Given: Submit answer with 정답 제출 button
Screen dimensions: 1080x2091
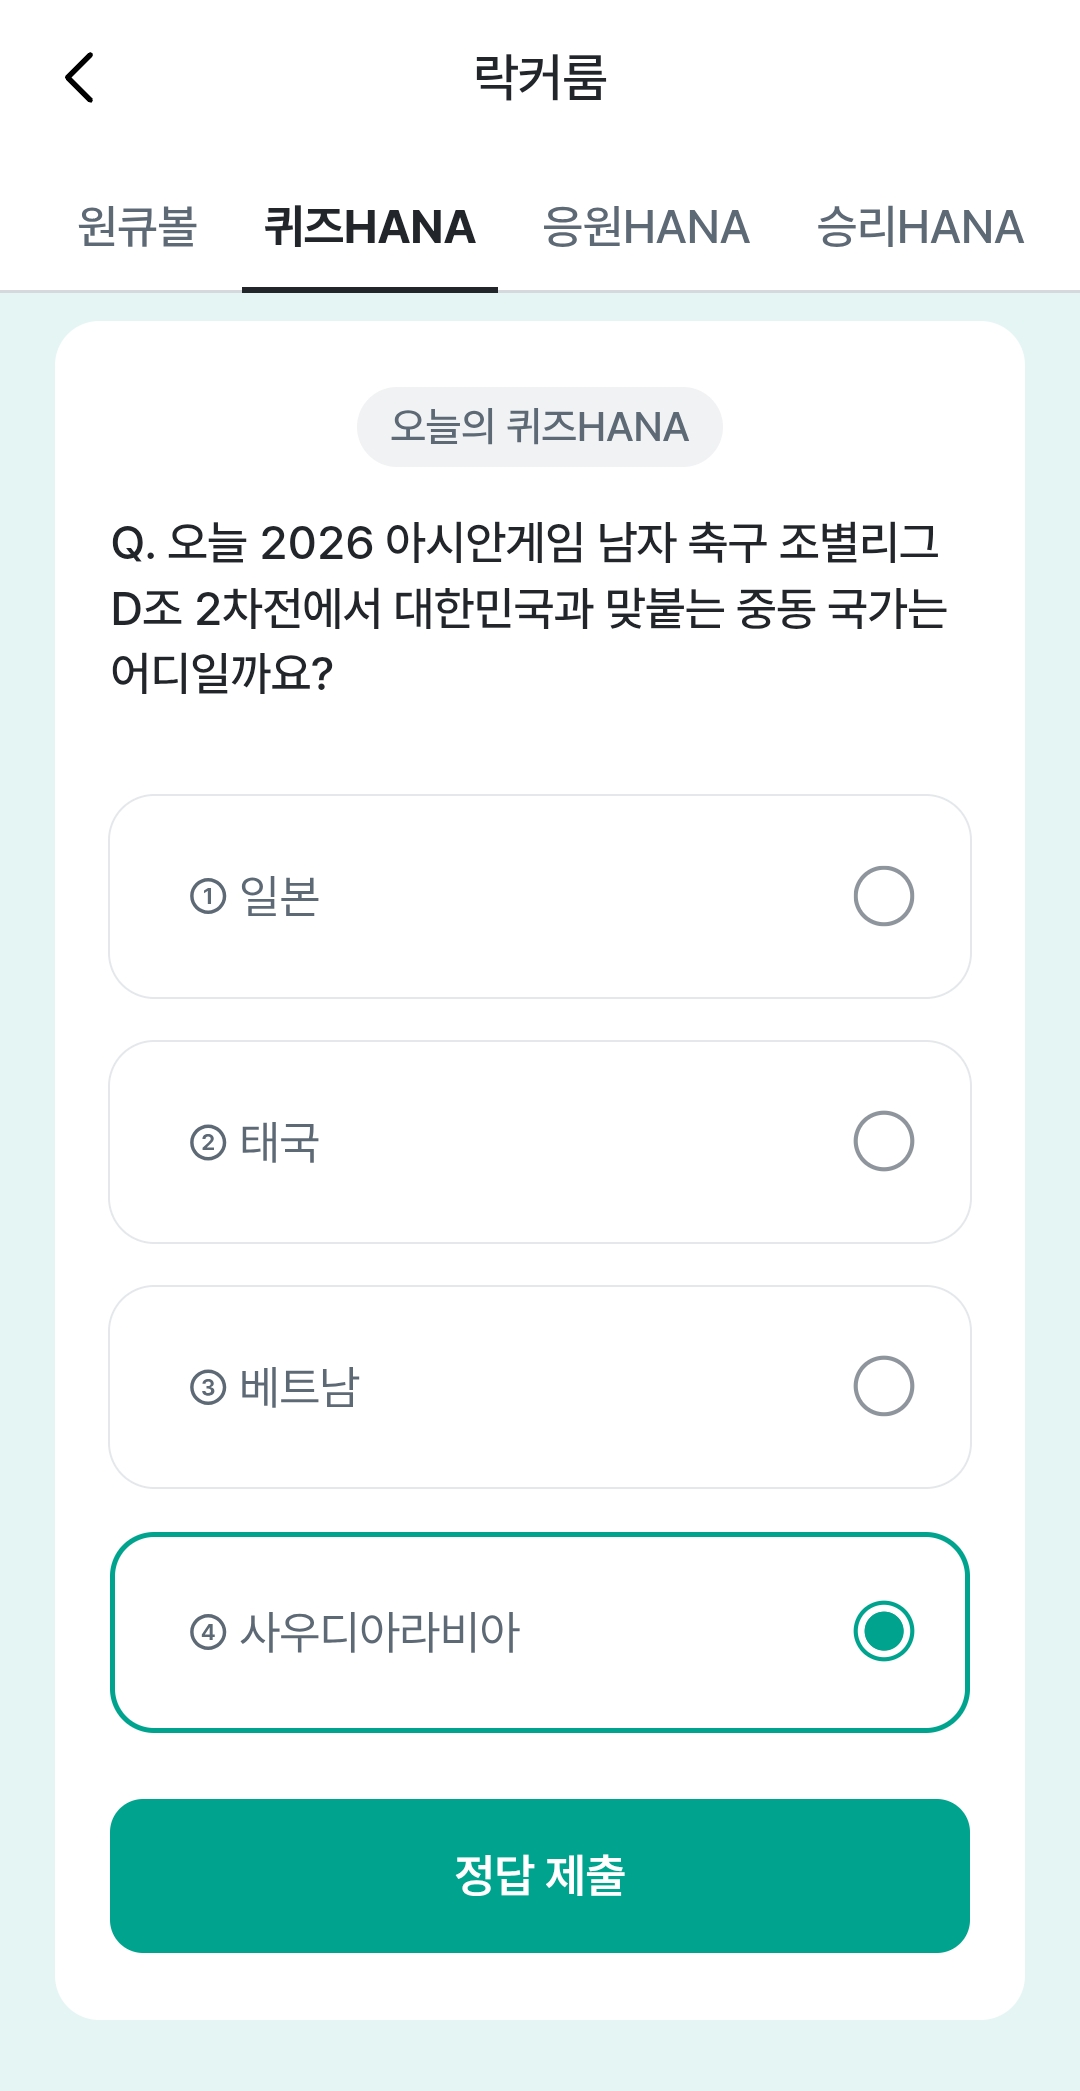Looking at the screenshot, I should pyautogui.click(x=540, y=1876).
